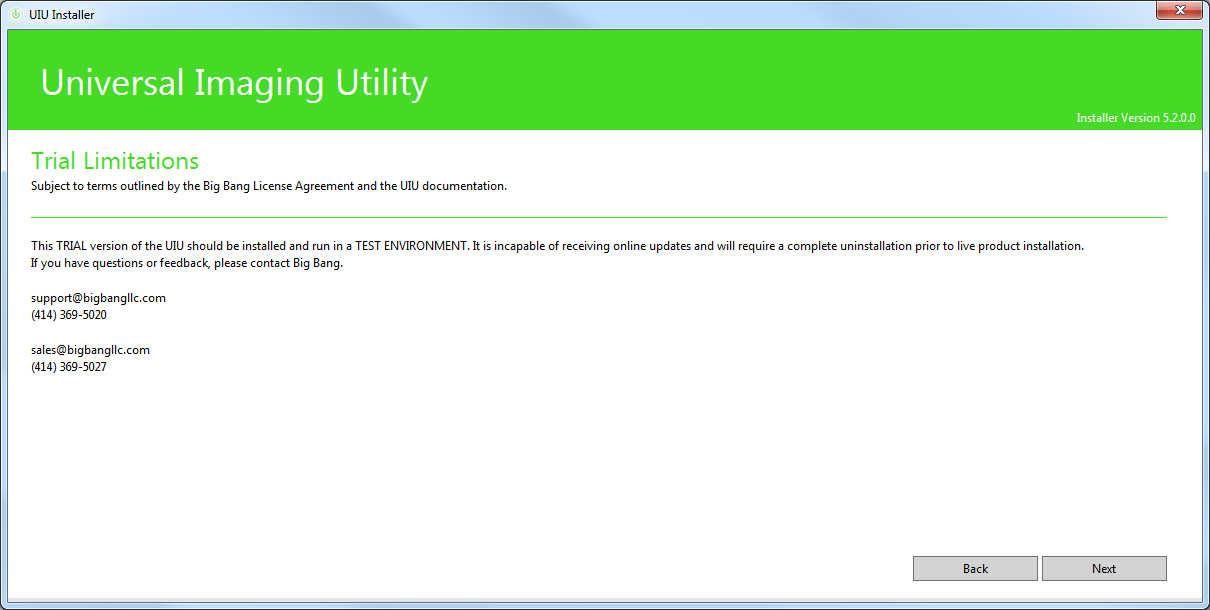
Task: Go to the next installer step
Action: tap(1103, 568)
